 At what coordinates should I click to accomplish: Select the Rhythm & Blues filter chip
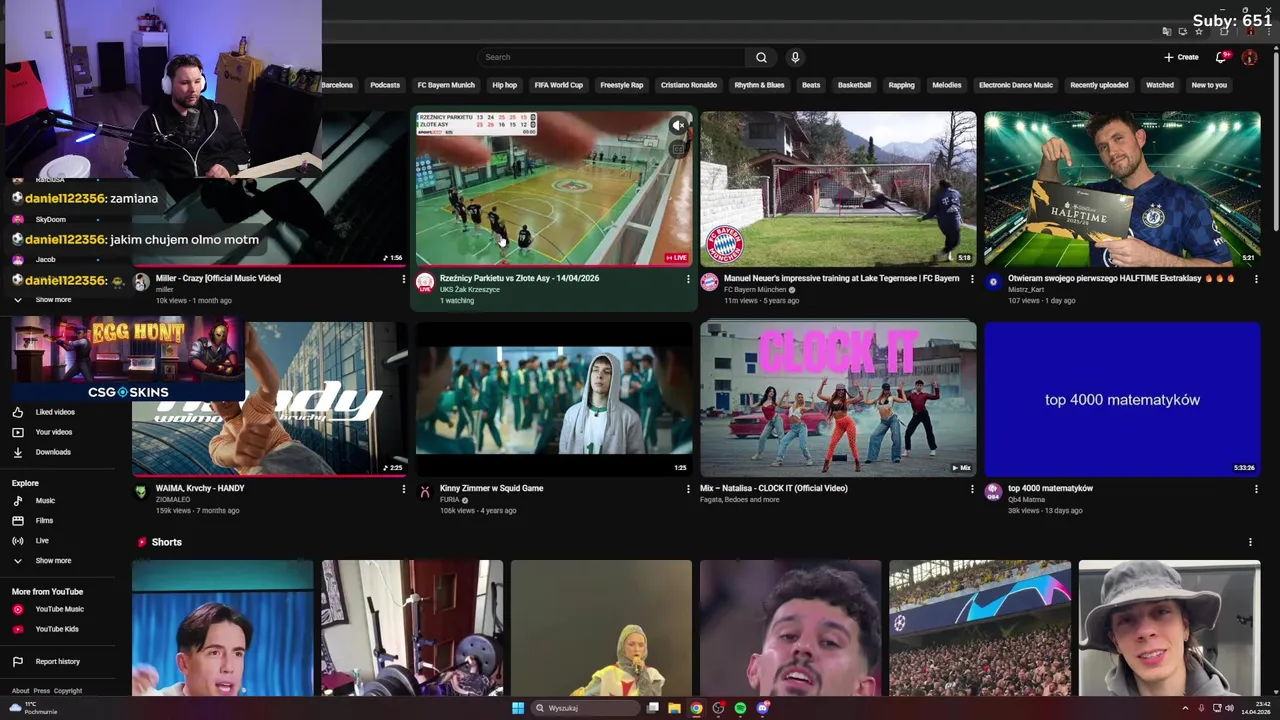(x=759, y=85)
